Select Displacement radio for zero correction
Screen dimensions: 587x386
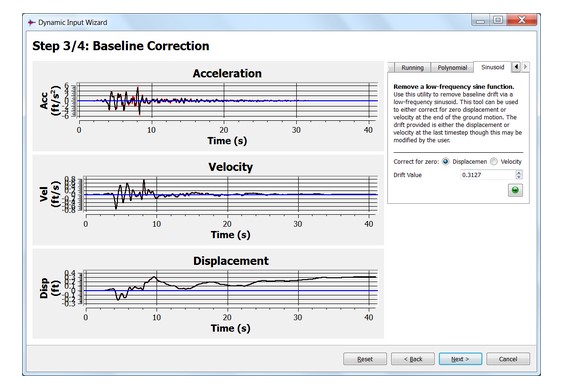(x=445, y=162)
